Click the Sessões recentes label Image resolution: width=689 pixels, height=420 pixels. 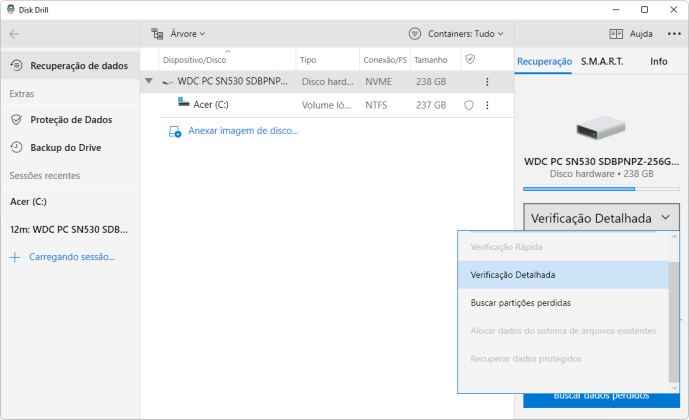pyautogui.click(x=45, y=176)
